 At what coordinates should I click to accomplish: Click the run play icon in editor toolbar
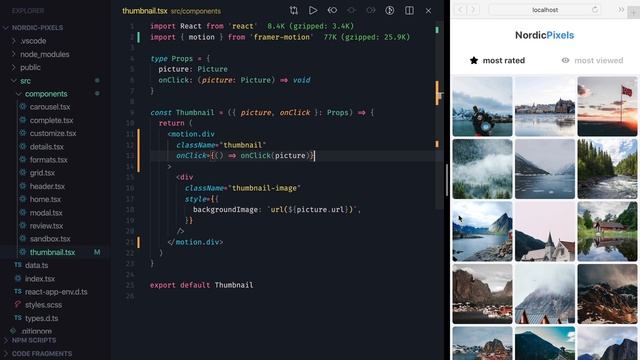pyautogui.click(x=313, y=10)
